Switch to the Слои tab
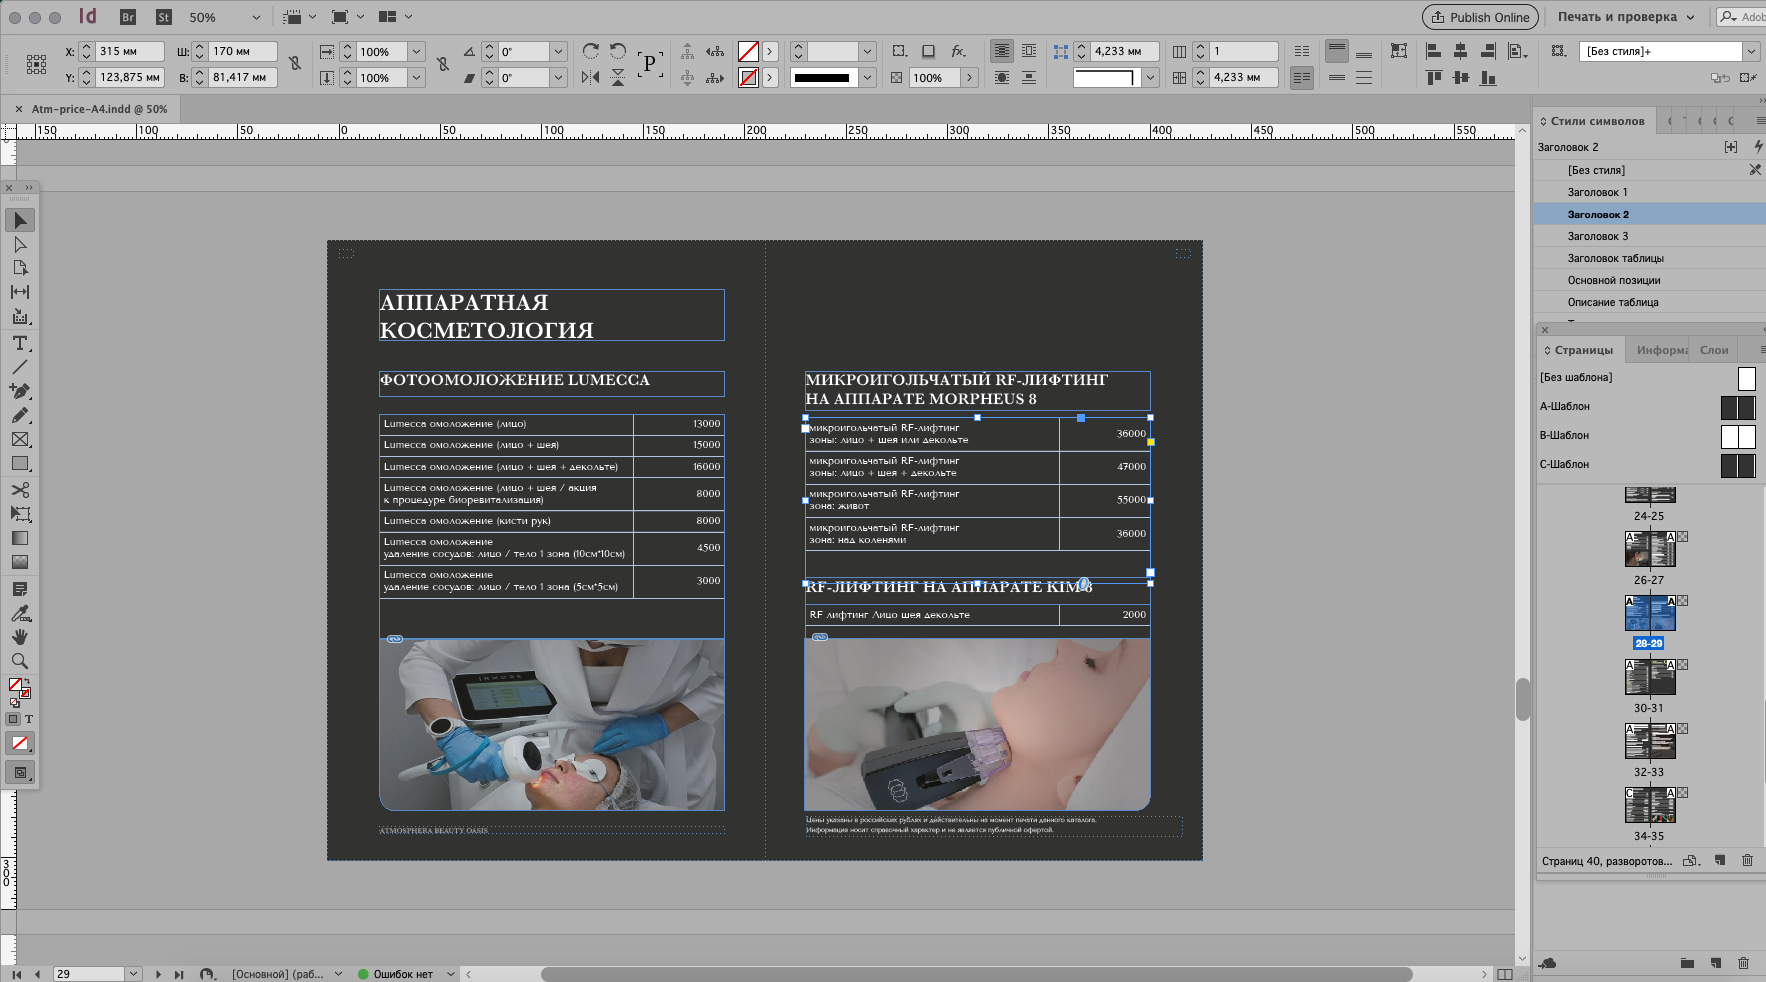The width and height of the screenshot is (1766, 982). click(x=1714, y=350)
